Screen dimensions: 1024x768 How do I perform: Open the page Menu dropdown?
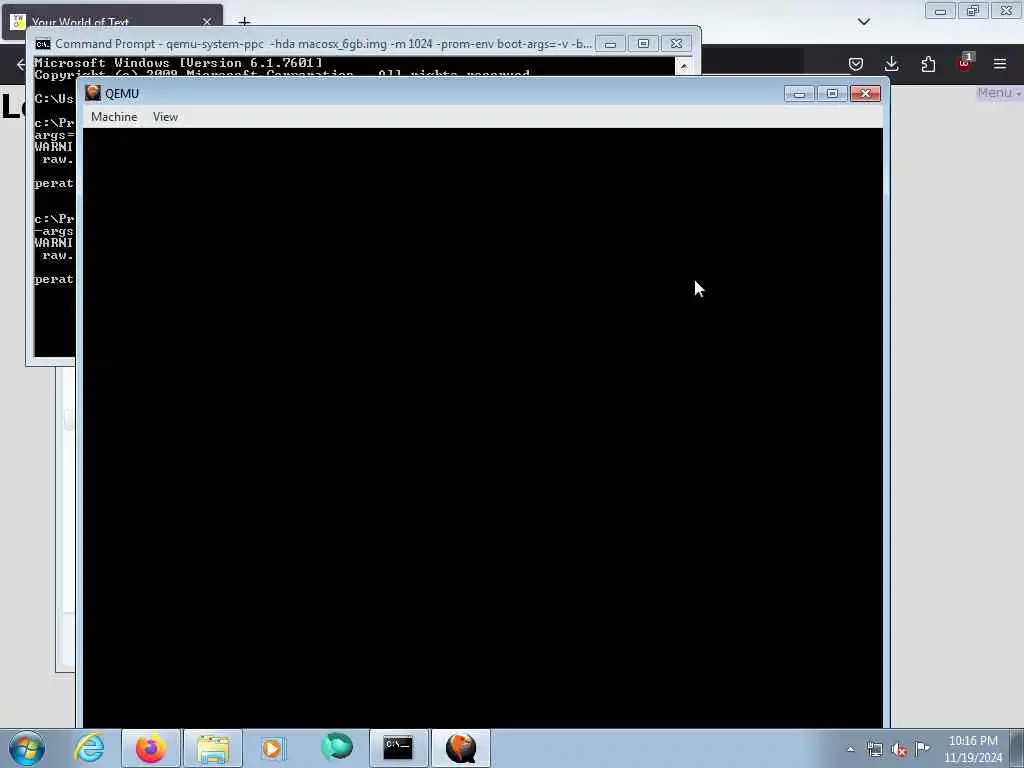coord(999,93)
